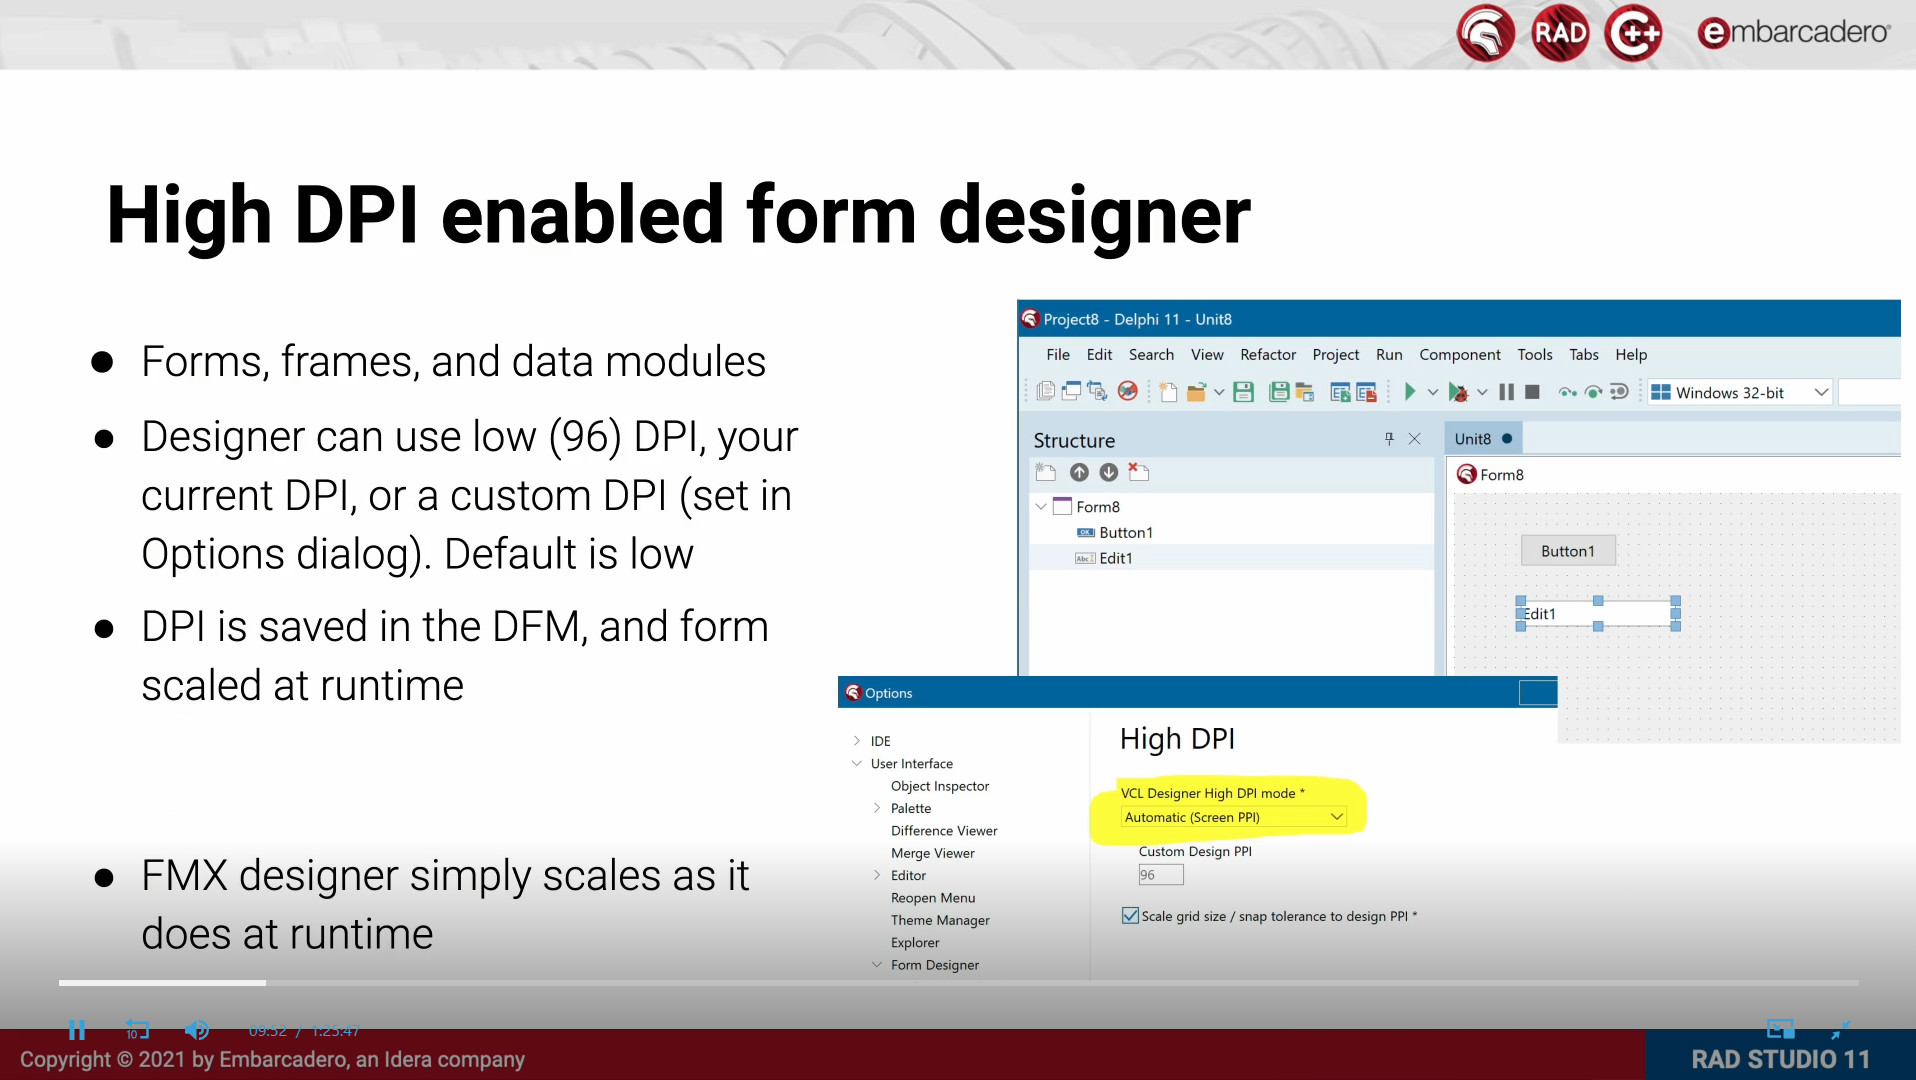Viewport: 1916px width, 1080px height.
Task: Click the Save All toolbar icon
Action: point(1278,391)
